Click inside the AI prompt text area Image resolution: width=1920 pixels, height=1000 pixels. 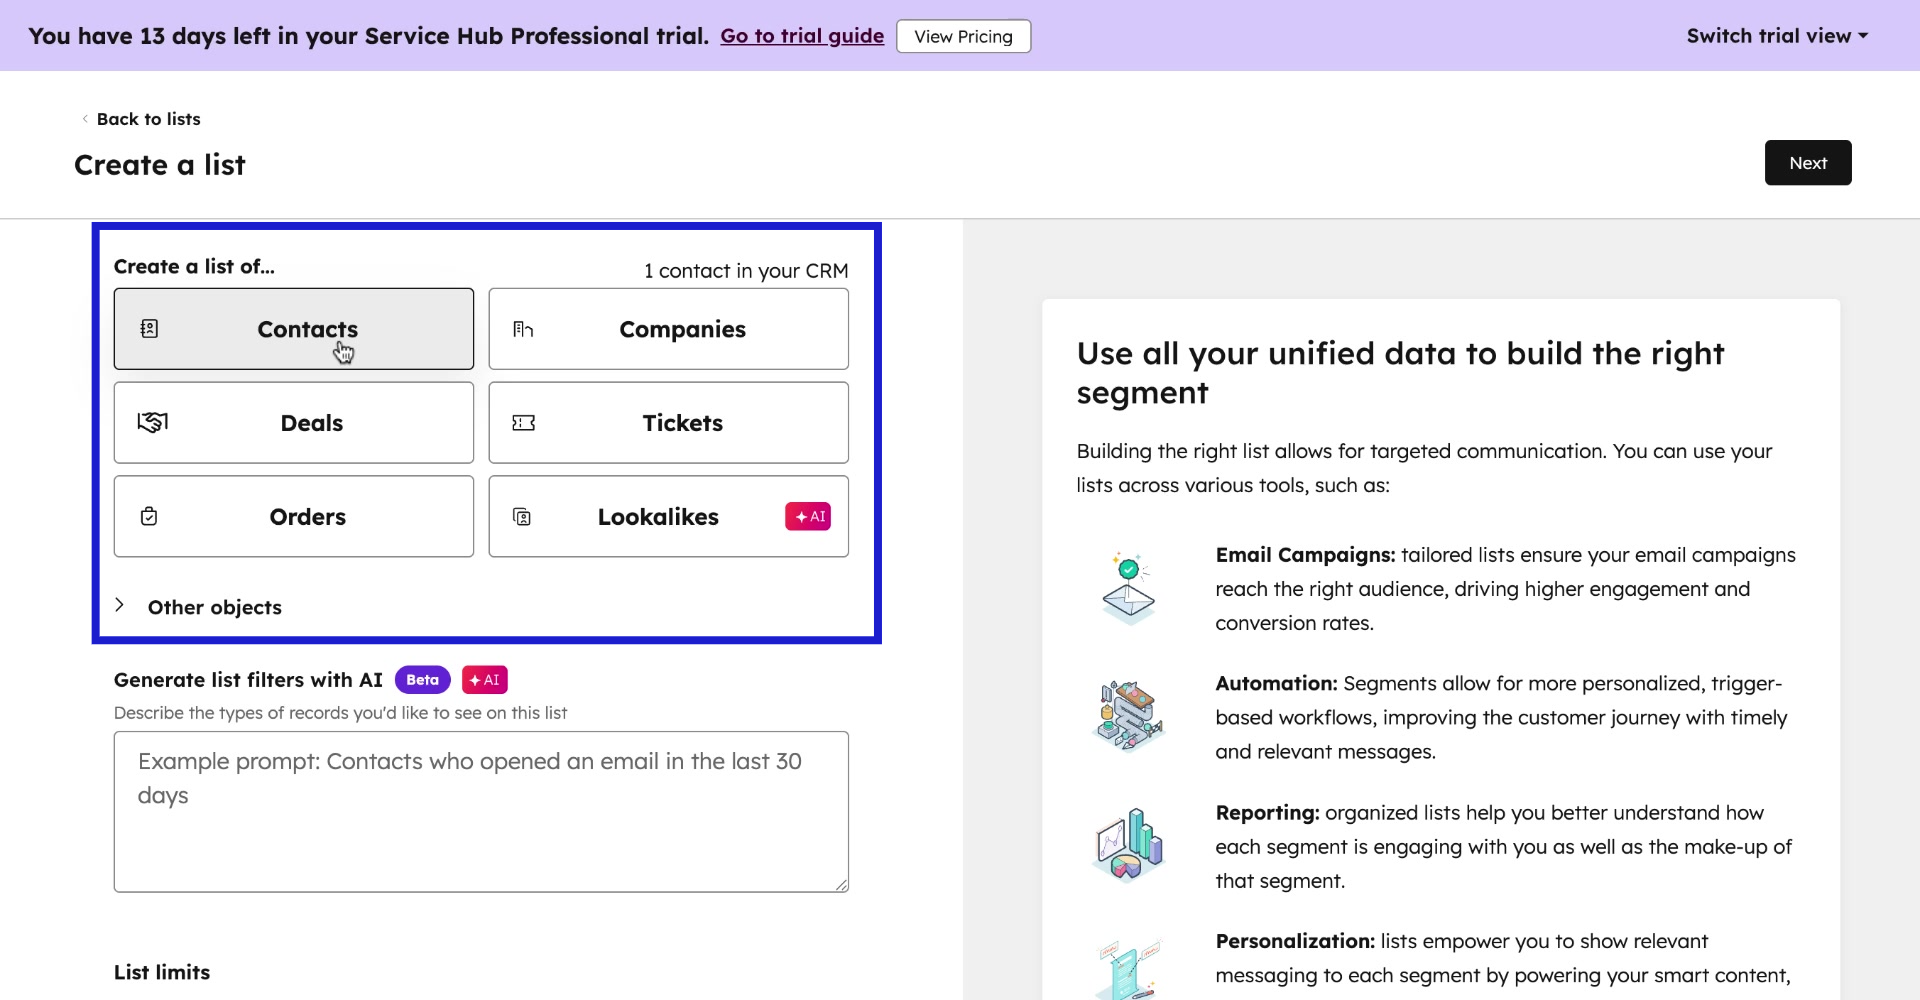point(481,810)
